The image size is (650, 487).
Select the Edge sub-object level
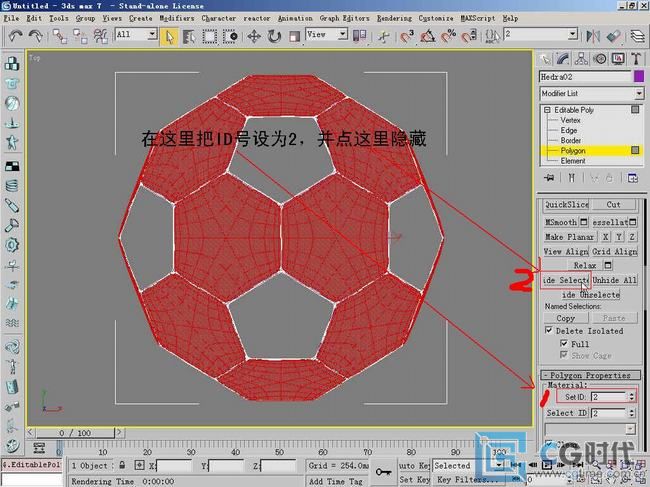coord(569,130)
